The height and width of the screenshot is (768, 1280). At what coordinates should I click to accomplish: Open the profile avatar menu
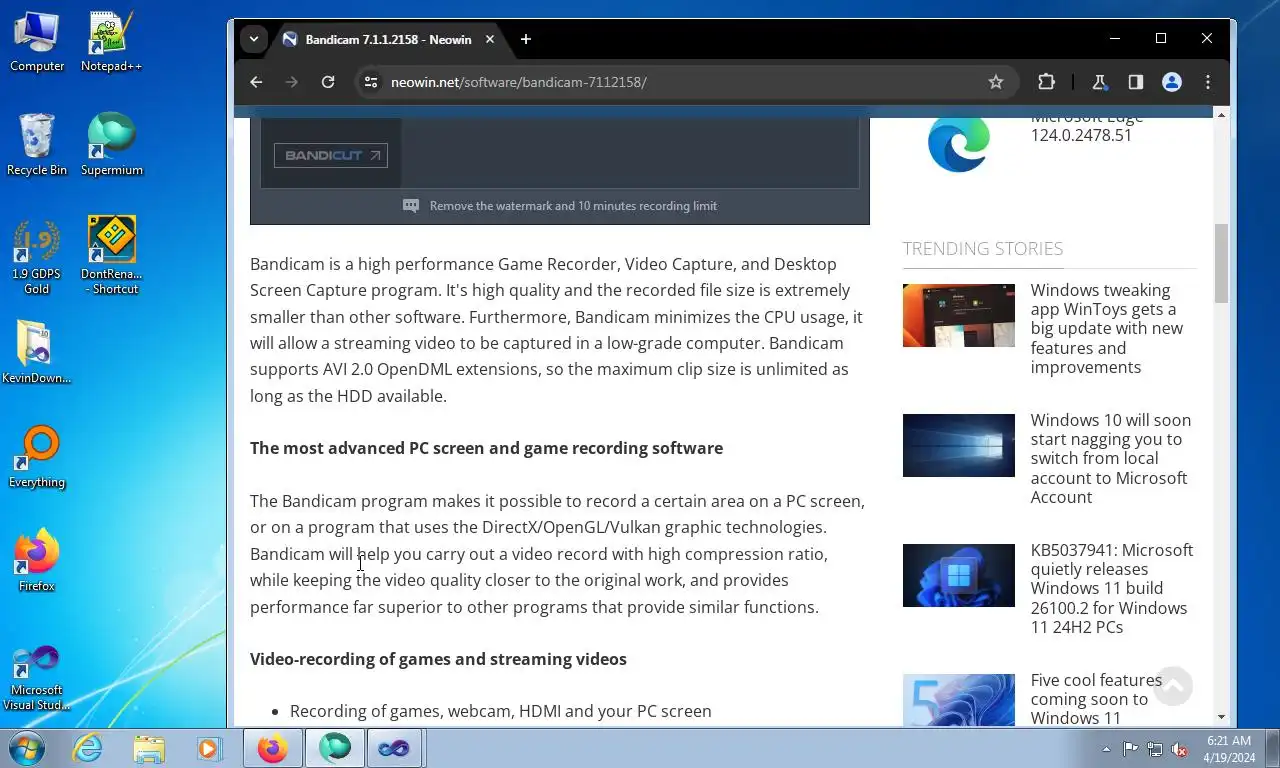pos(1172,82)
